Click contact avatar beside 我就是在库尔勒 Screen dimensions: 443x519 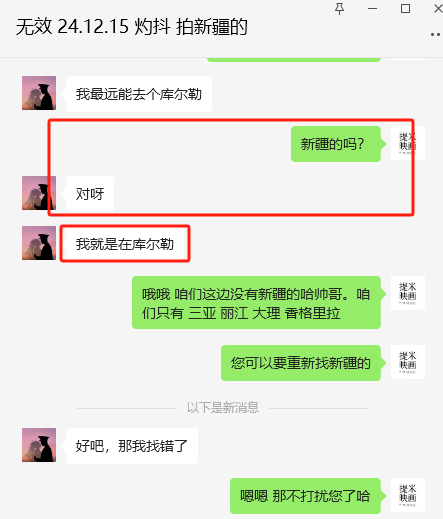point(39,243)
